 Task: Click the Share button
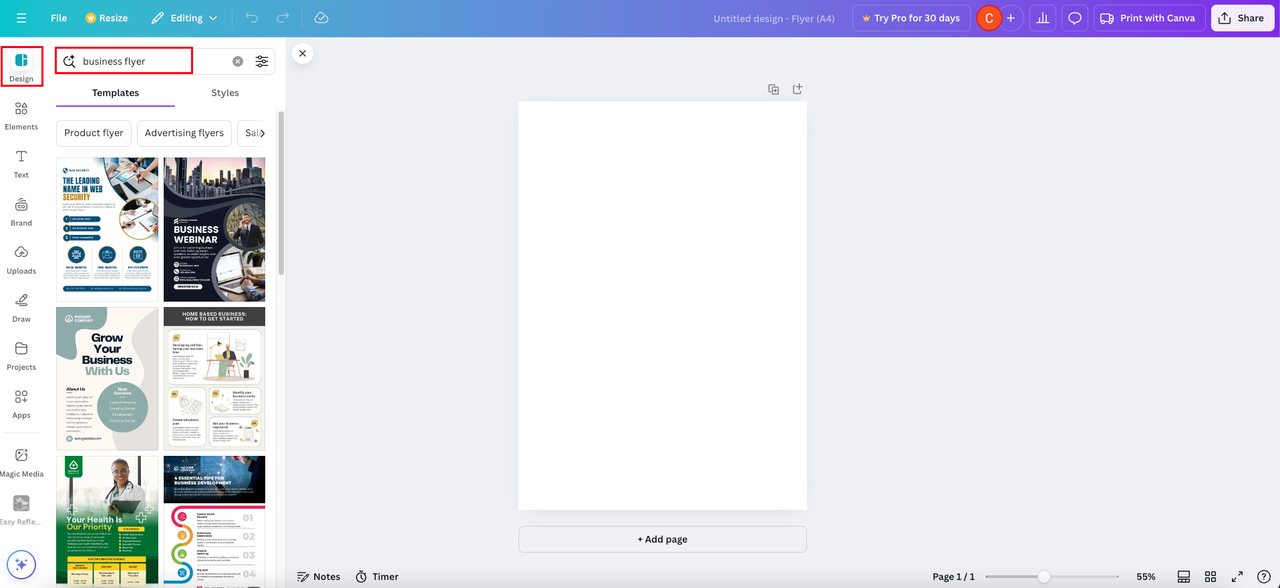(1241, 18)
